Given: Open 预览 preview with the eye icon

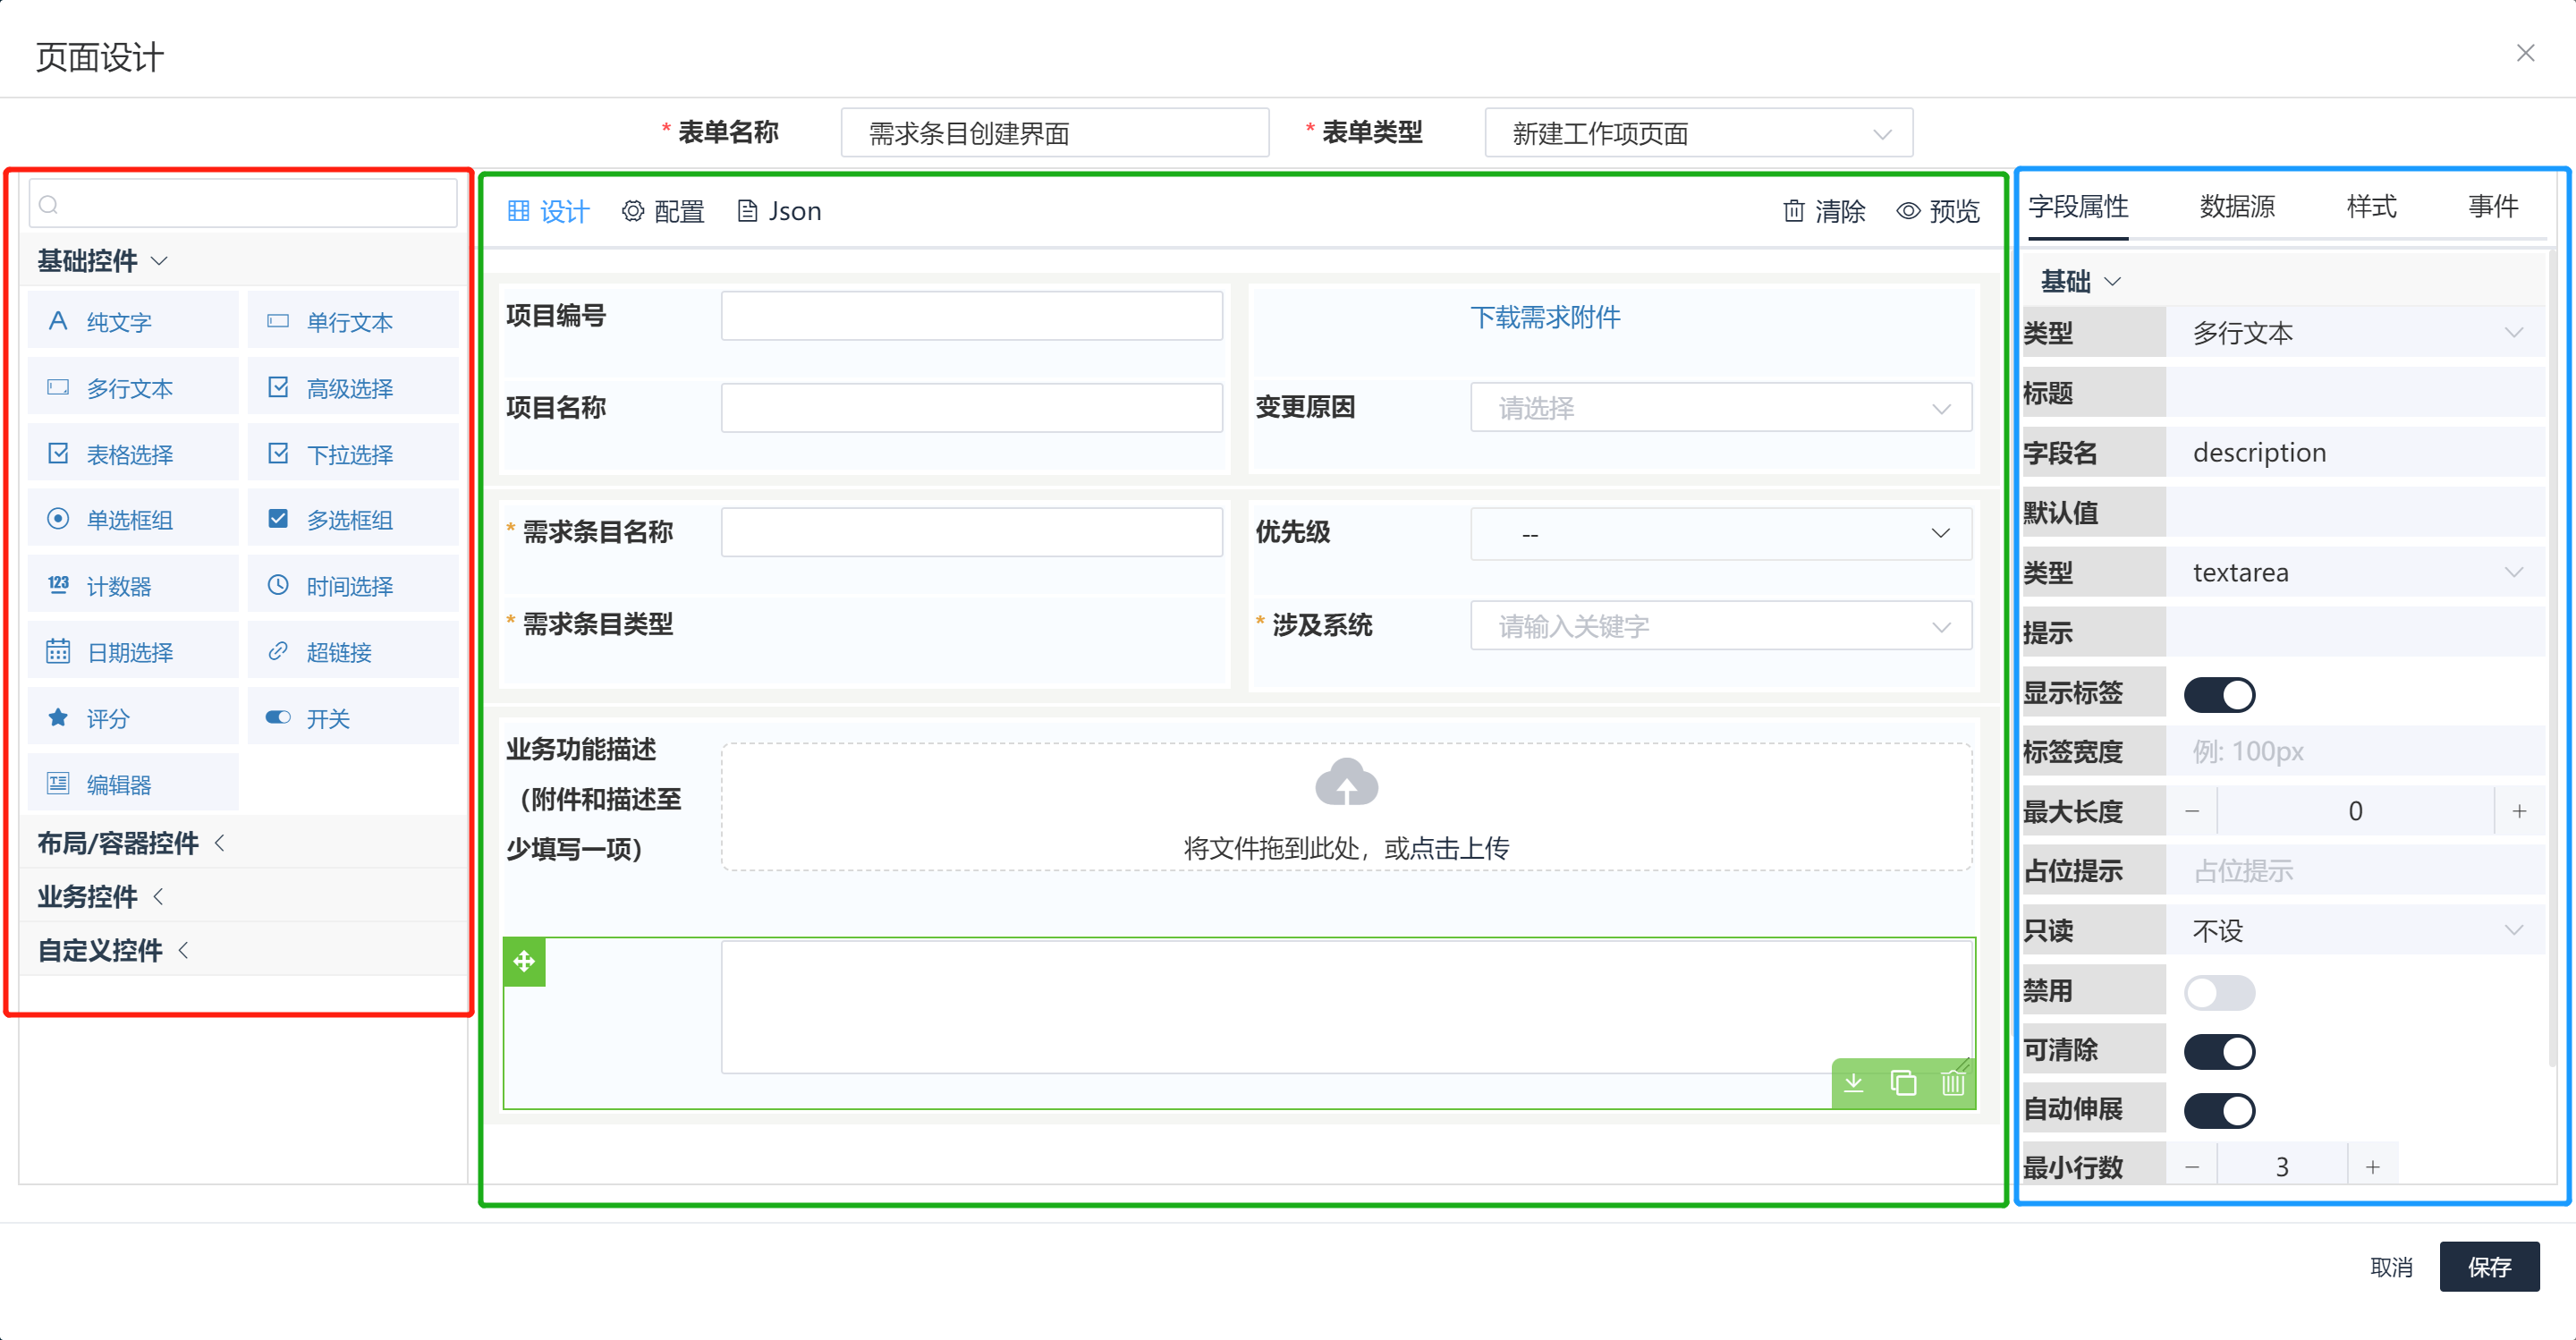Looking at the screenshot, I should point(1937,211).
